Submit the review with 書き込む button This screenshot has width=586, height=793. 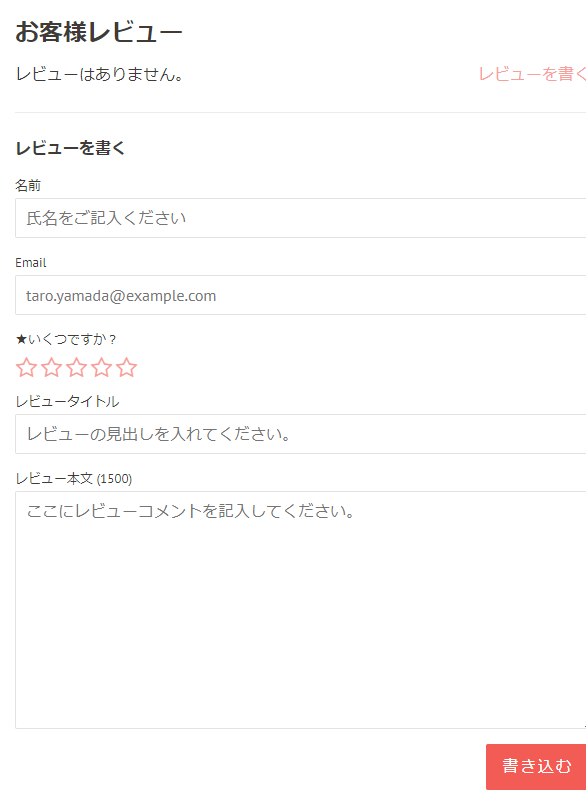click(x=536, y=767)
